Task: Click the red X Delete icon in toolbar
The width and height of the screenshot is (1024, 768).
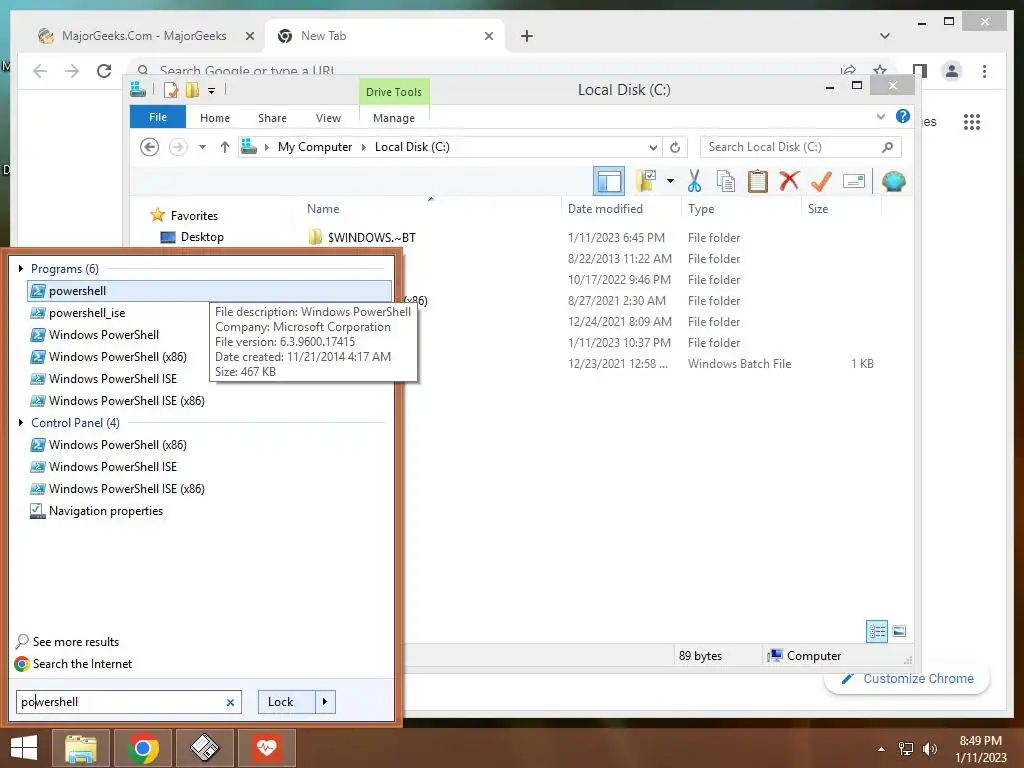Action: [789, 180]
